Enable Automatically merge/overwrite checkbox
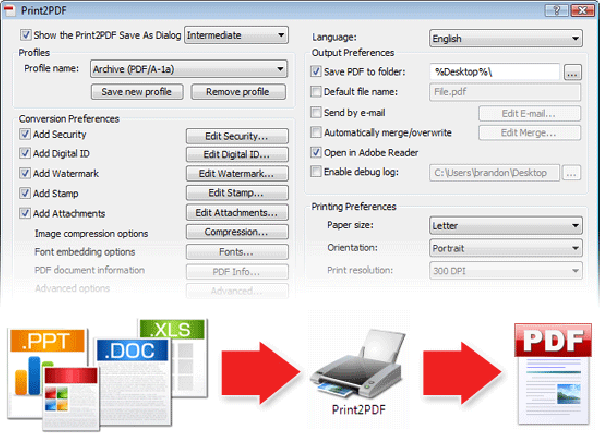Screen dimensions: 600x436 (316, 132)
